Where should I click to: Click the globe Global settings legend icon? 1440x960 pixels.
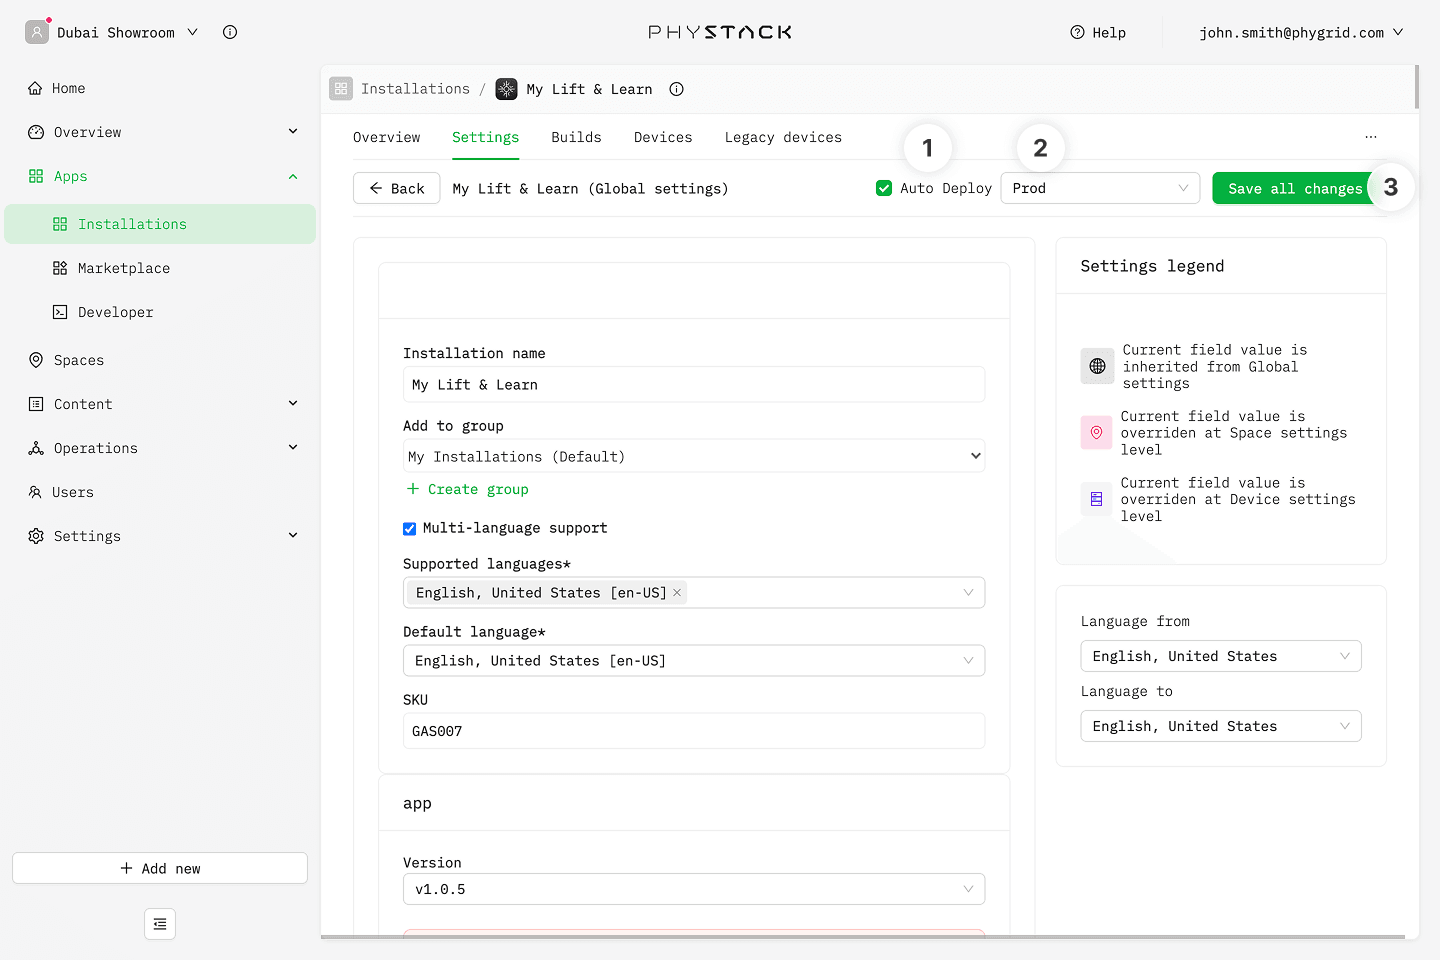[1097, 366]
